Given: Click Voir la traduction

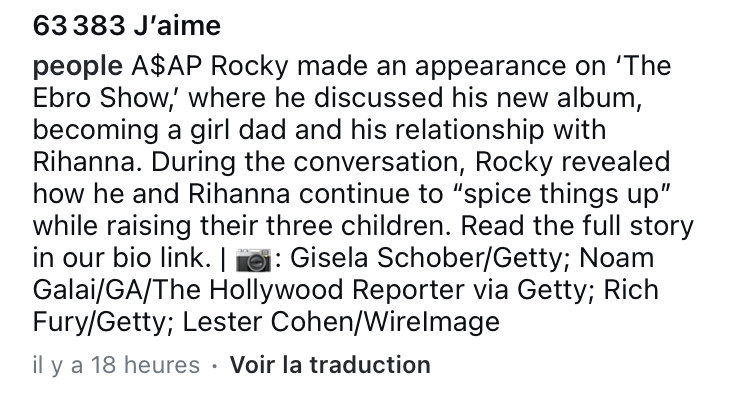Looking at the screenshot, I should tap(330, 365).
